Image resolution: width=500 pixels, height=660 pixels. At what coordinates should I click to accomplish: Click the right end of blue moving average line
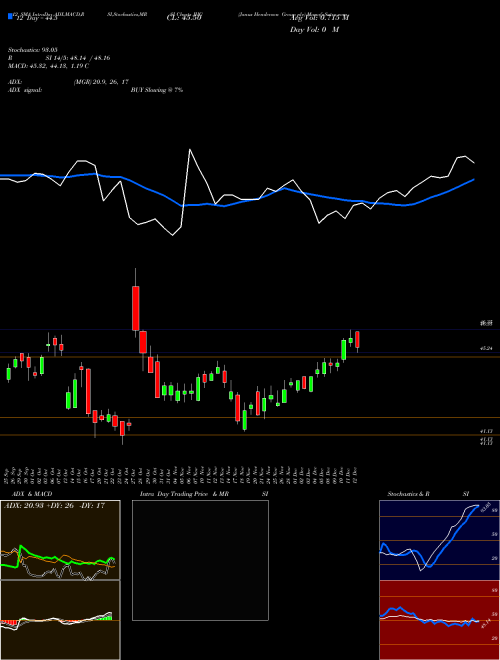474,179
